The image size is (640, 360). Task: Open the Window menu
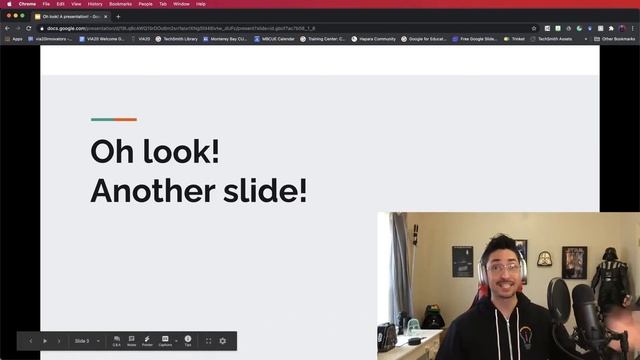[x=181, y=4]
